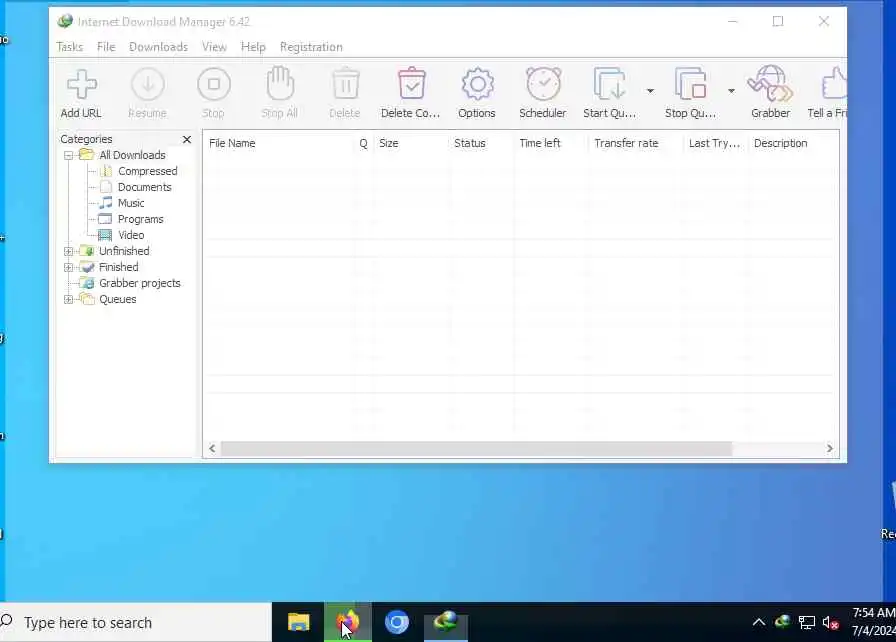
Task: Click the Tell a Friend thumbs-up icon
Action: (834, 85)
